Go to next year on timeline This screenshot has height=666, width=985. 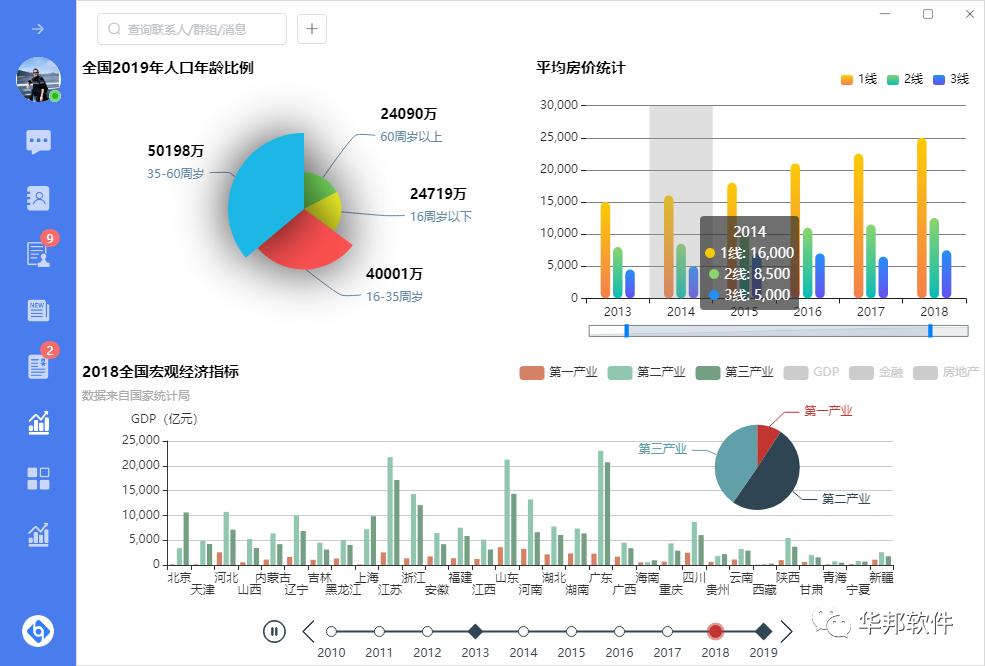[787, 631]
